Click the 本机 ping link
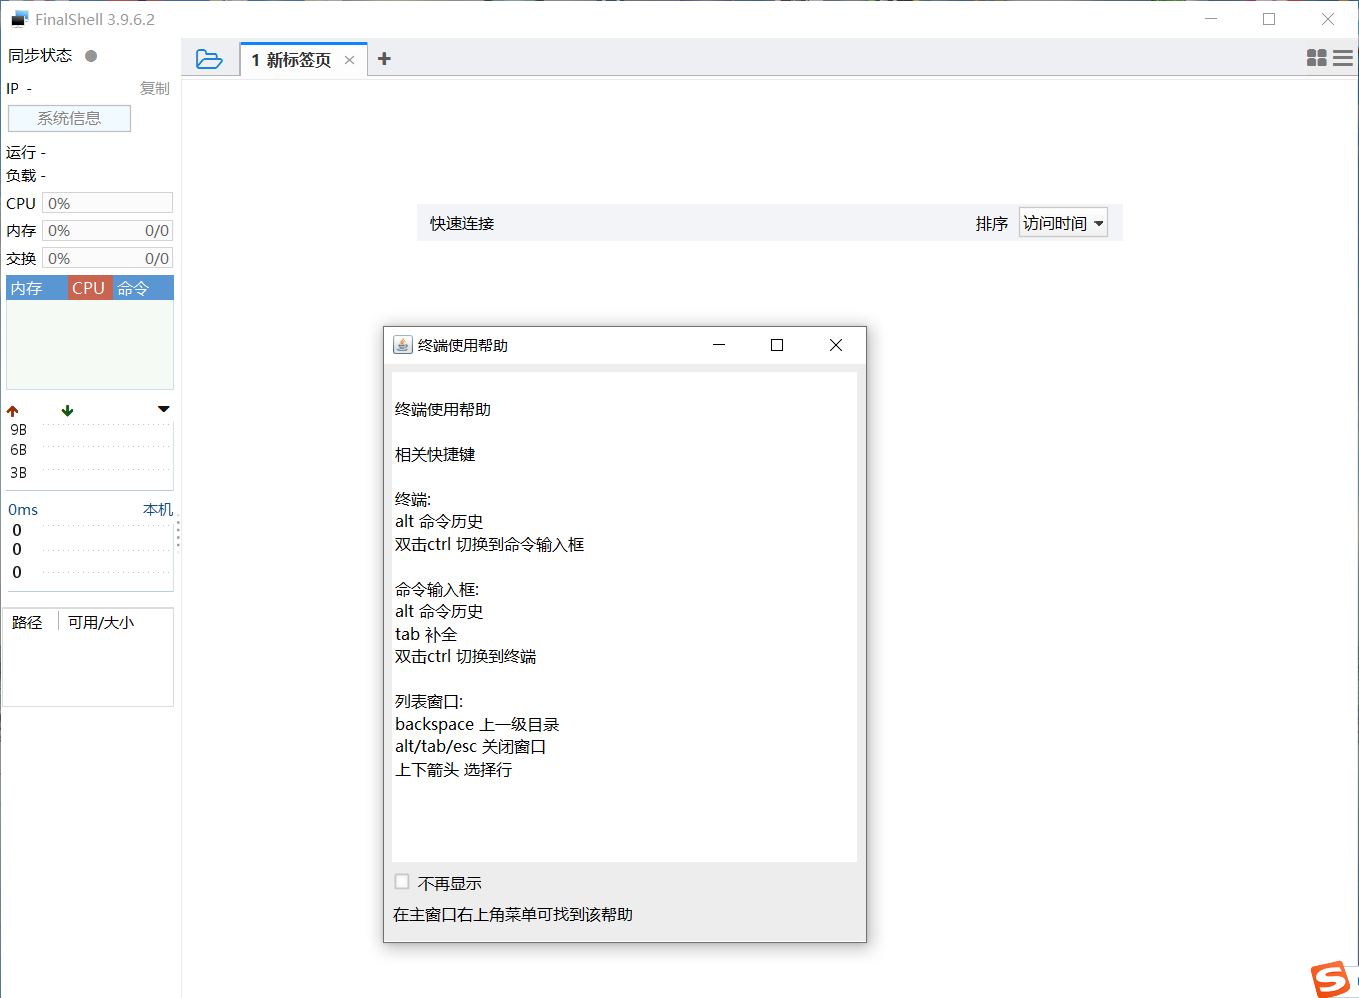The height and width of the screenshot is (998, 1359). tap(158, 510)
